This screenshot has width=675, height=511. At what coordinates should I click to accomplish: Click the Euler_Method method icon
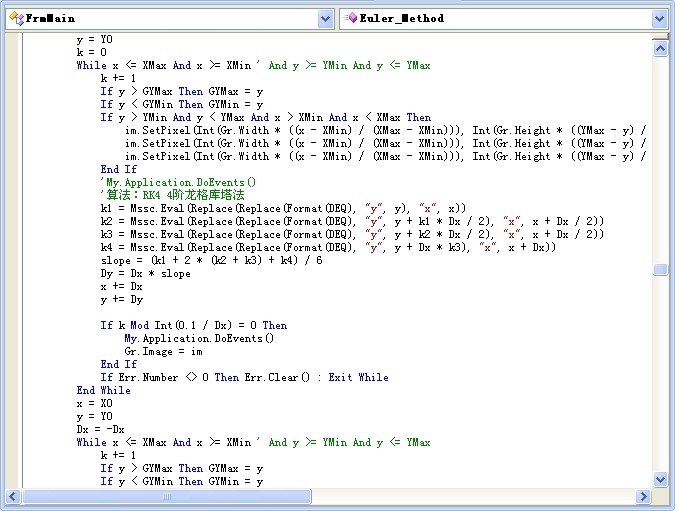pos(351,18)
